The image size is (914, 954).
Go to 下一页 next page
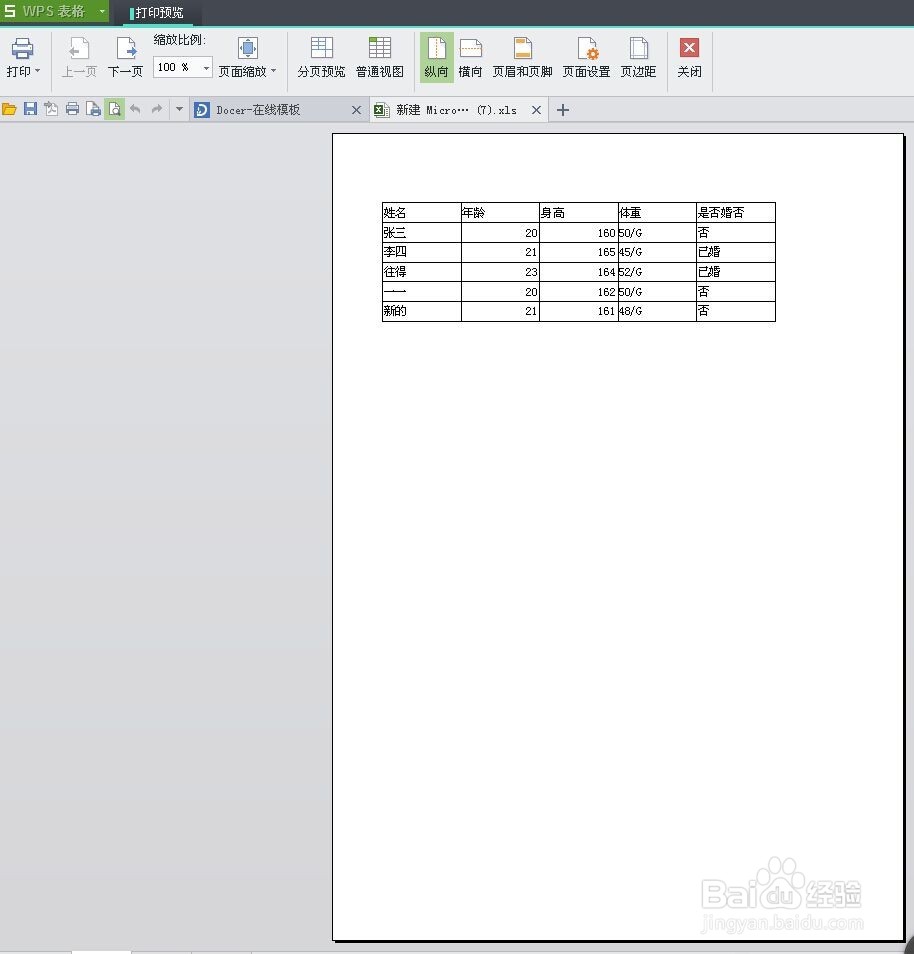(x=125, y=58)
